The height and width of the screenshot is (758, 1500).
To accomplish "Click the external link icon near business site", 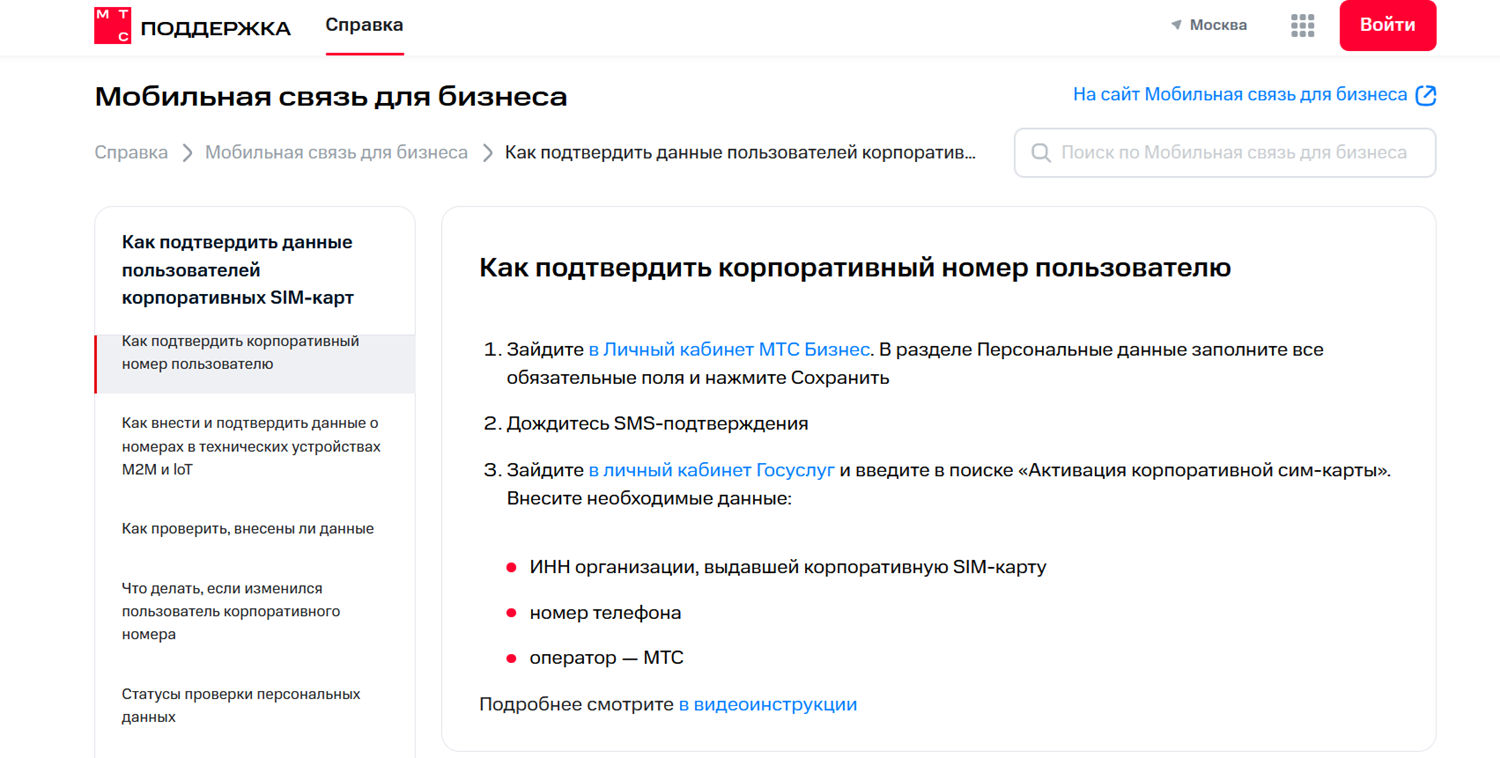I will coord(1426,95).
